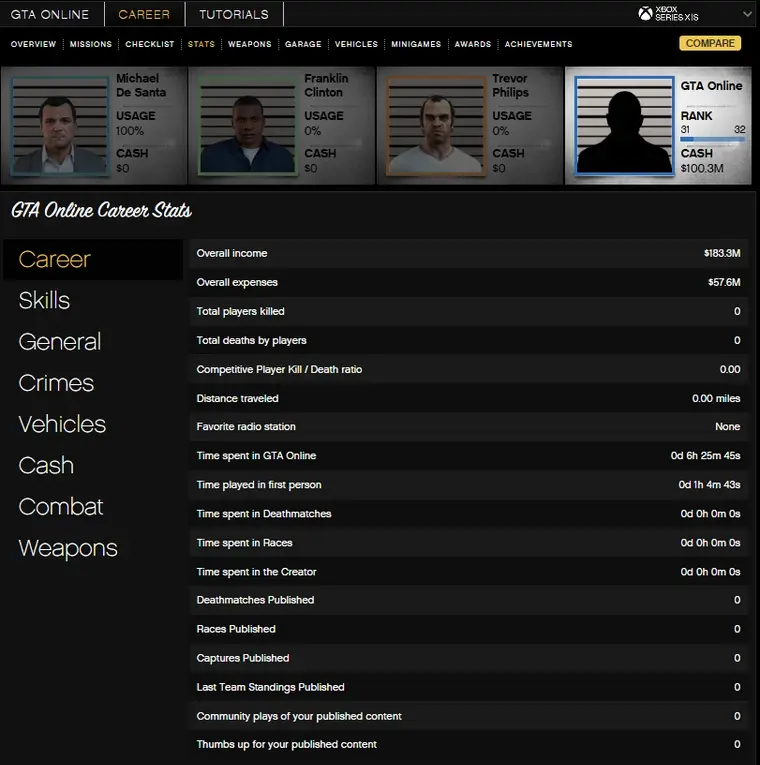Navigate to the Checklist section
The height and width of the screenshot is (765, 760).
(x=150, y=44)
